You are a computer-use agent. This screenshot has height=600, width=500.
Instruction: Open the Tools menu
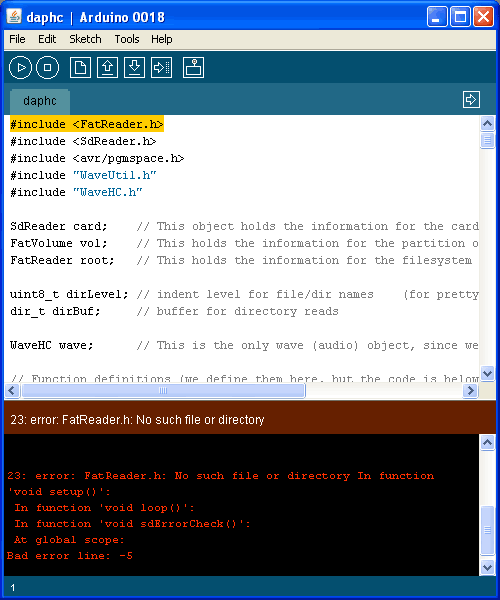click(x=127, y=39)
